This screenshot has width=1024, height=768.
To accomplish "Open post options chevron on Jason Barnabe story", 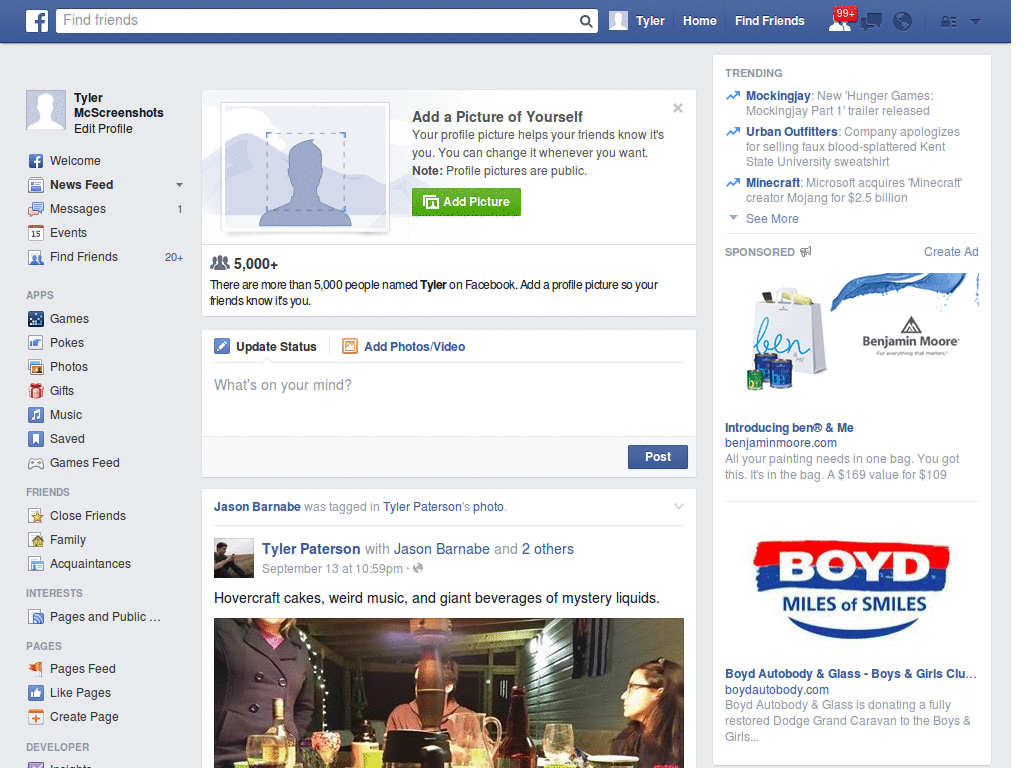I will coord(679,507).
